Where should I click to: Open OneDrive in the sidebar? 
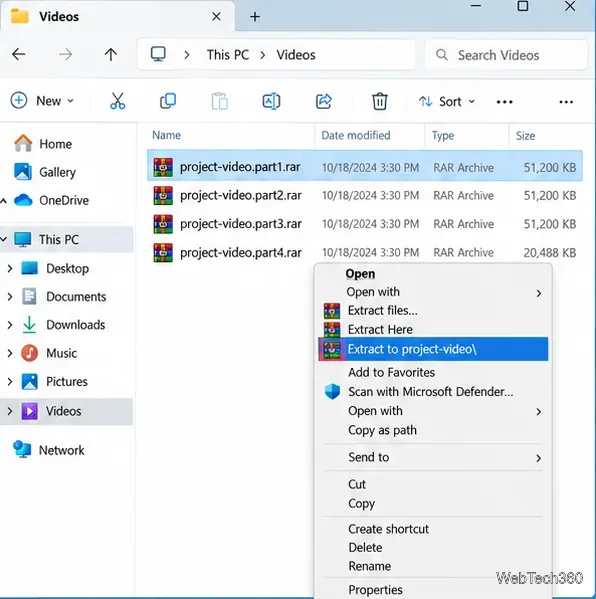pyautogui.click(x=51, y=200)
